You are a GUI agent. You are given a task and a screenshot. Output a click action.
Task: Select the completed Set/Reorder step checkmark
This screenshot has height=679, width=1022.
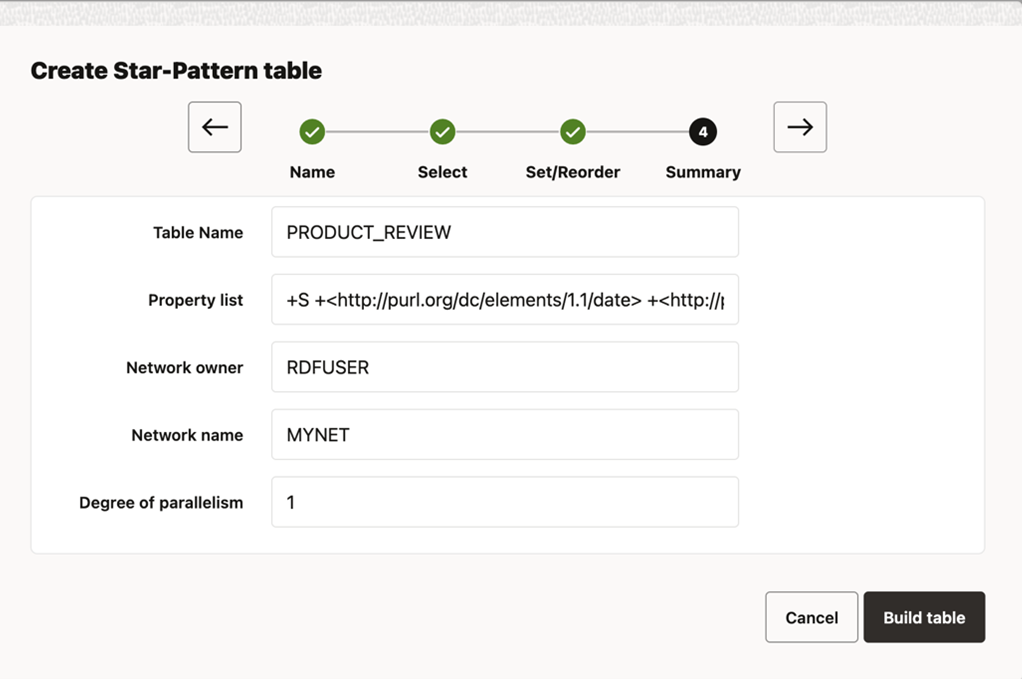(x=572, y=131)
